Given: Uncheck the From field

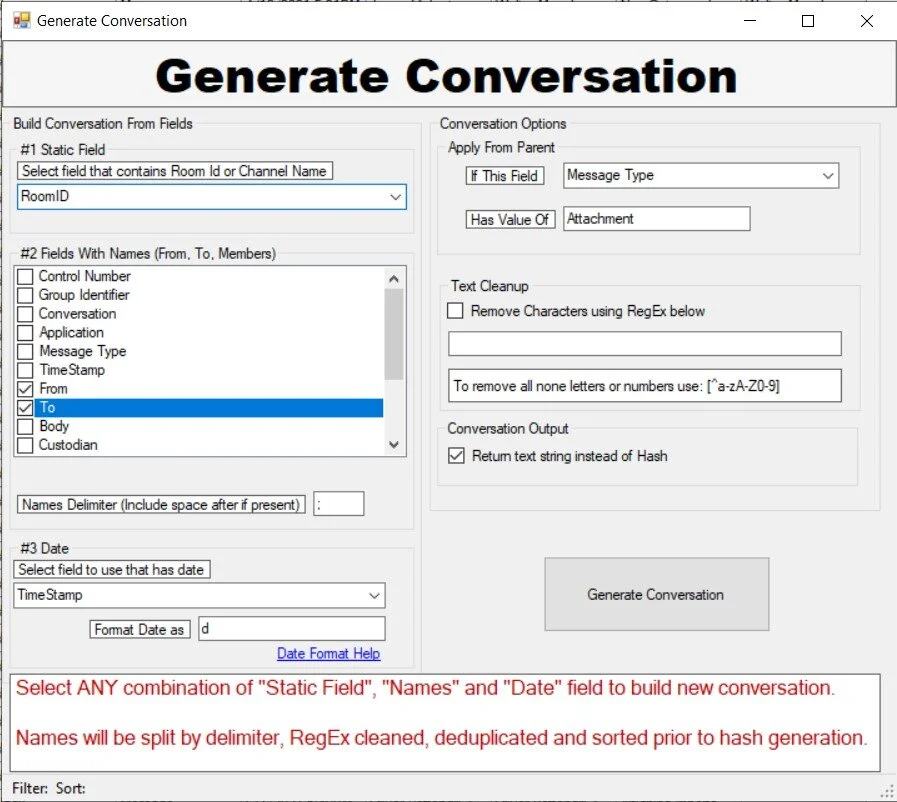Looking at the screenshot, I should point(23,388).
